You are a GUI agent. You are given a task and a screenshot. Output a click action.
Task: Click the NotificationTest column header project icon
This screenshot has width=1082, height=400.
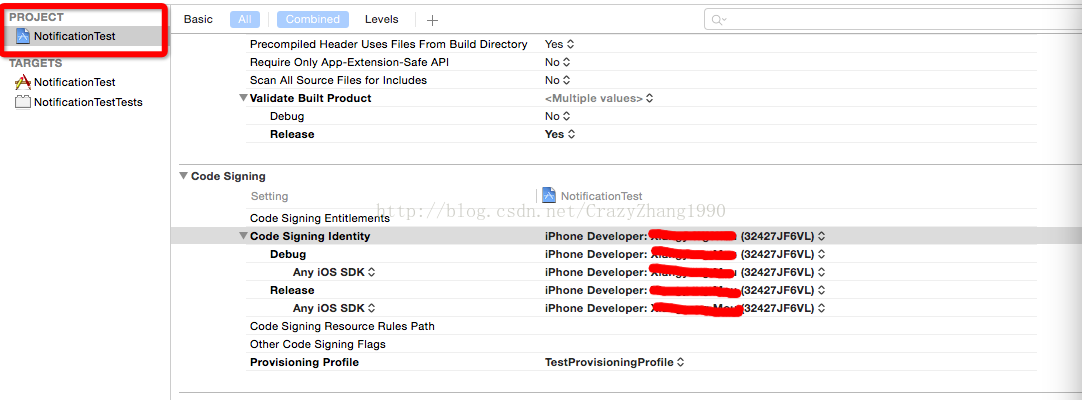click(549, 196)
